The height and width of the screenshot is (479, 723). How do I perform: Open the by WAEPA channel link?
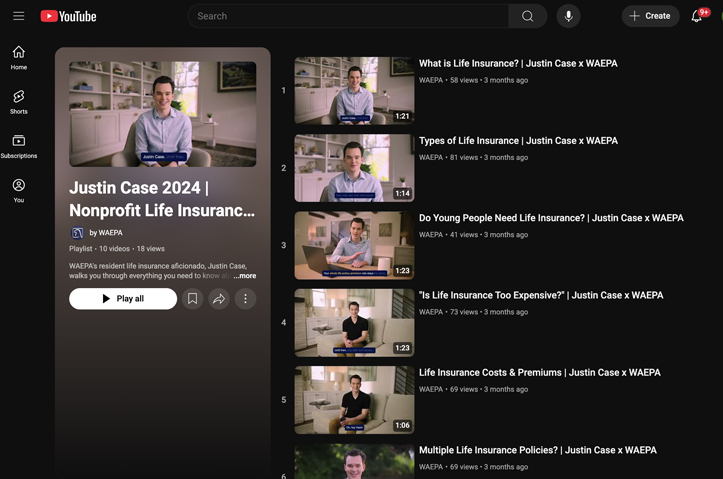[106, 233]
